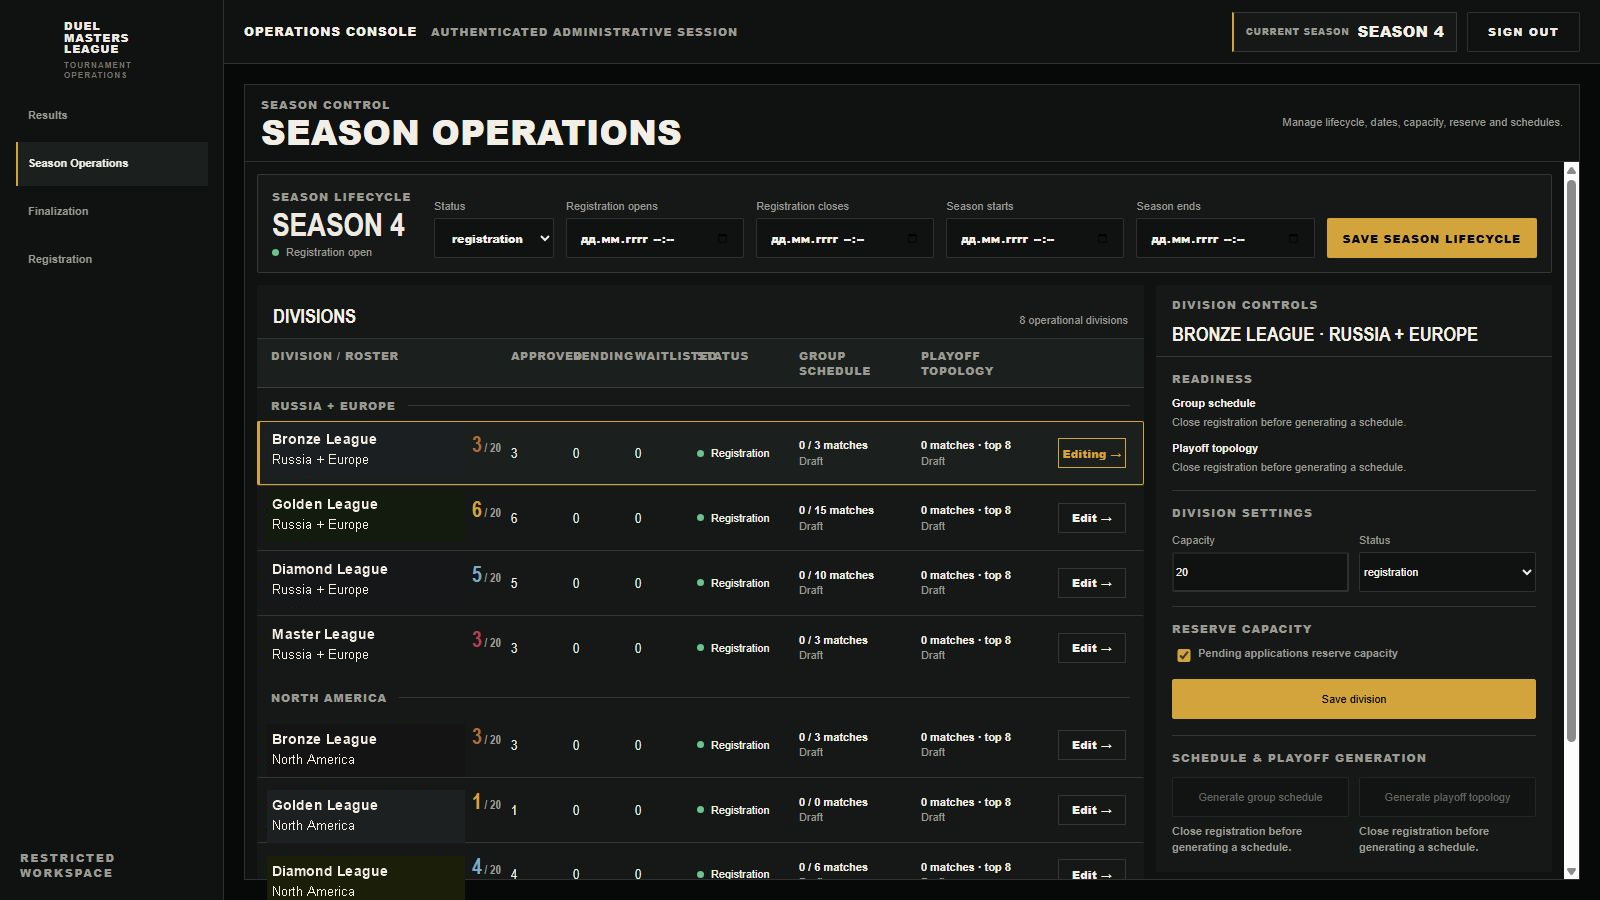
Task: Click '8 operational divisions' text
Action: [1073, 320]
